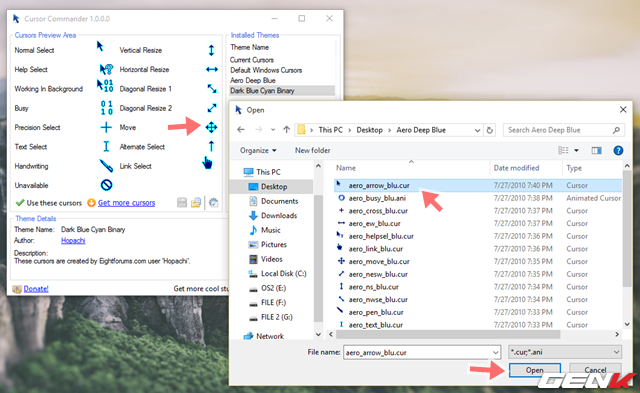Click the Search Aero Deep Blue field
The height and width of the screenshot is (393, 640).
564,130
